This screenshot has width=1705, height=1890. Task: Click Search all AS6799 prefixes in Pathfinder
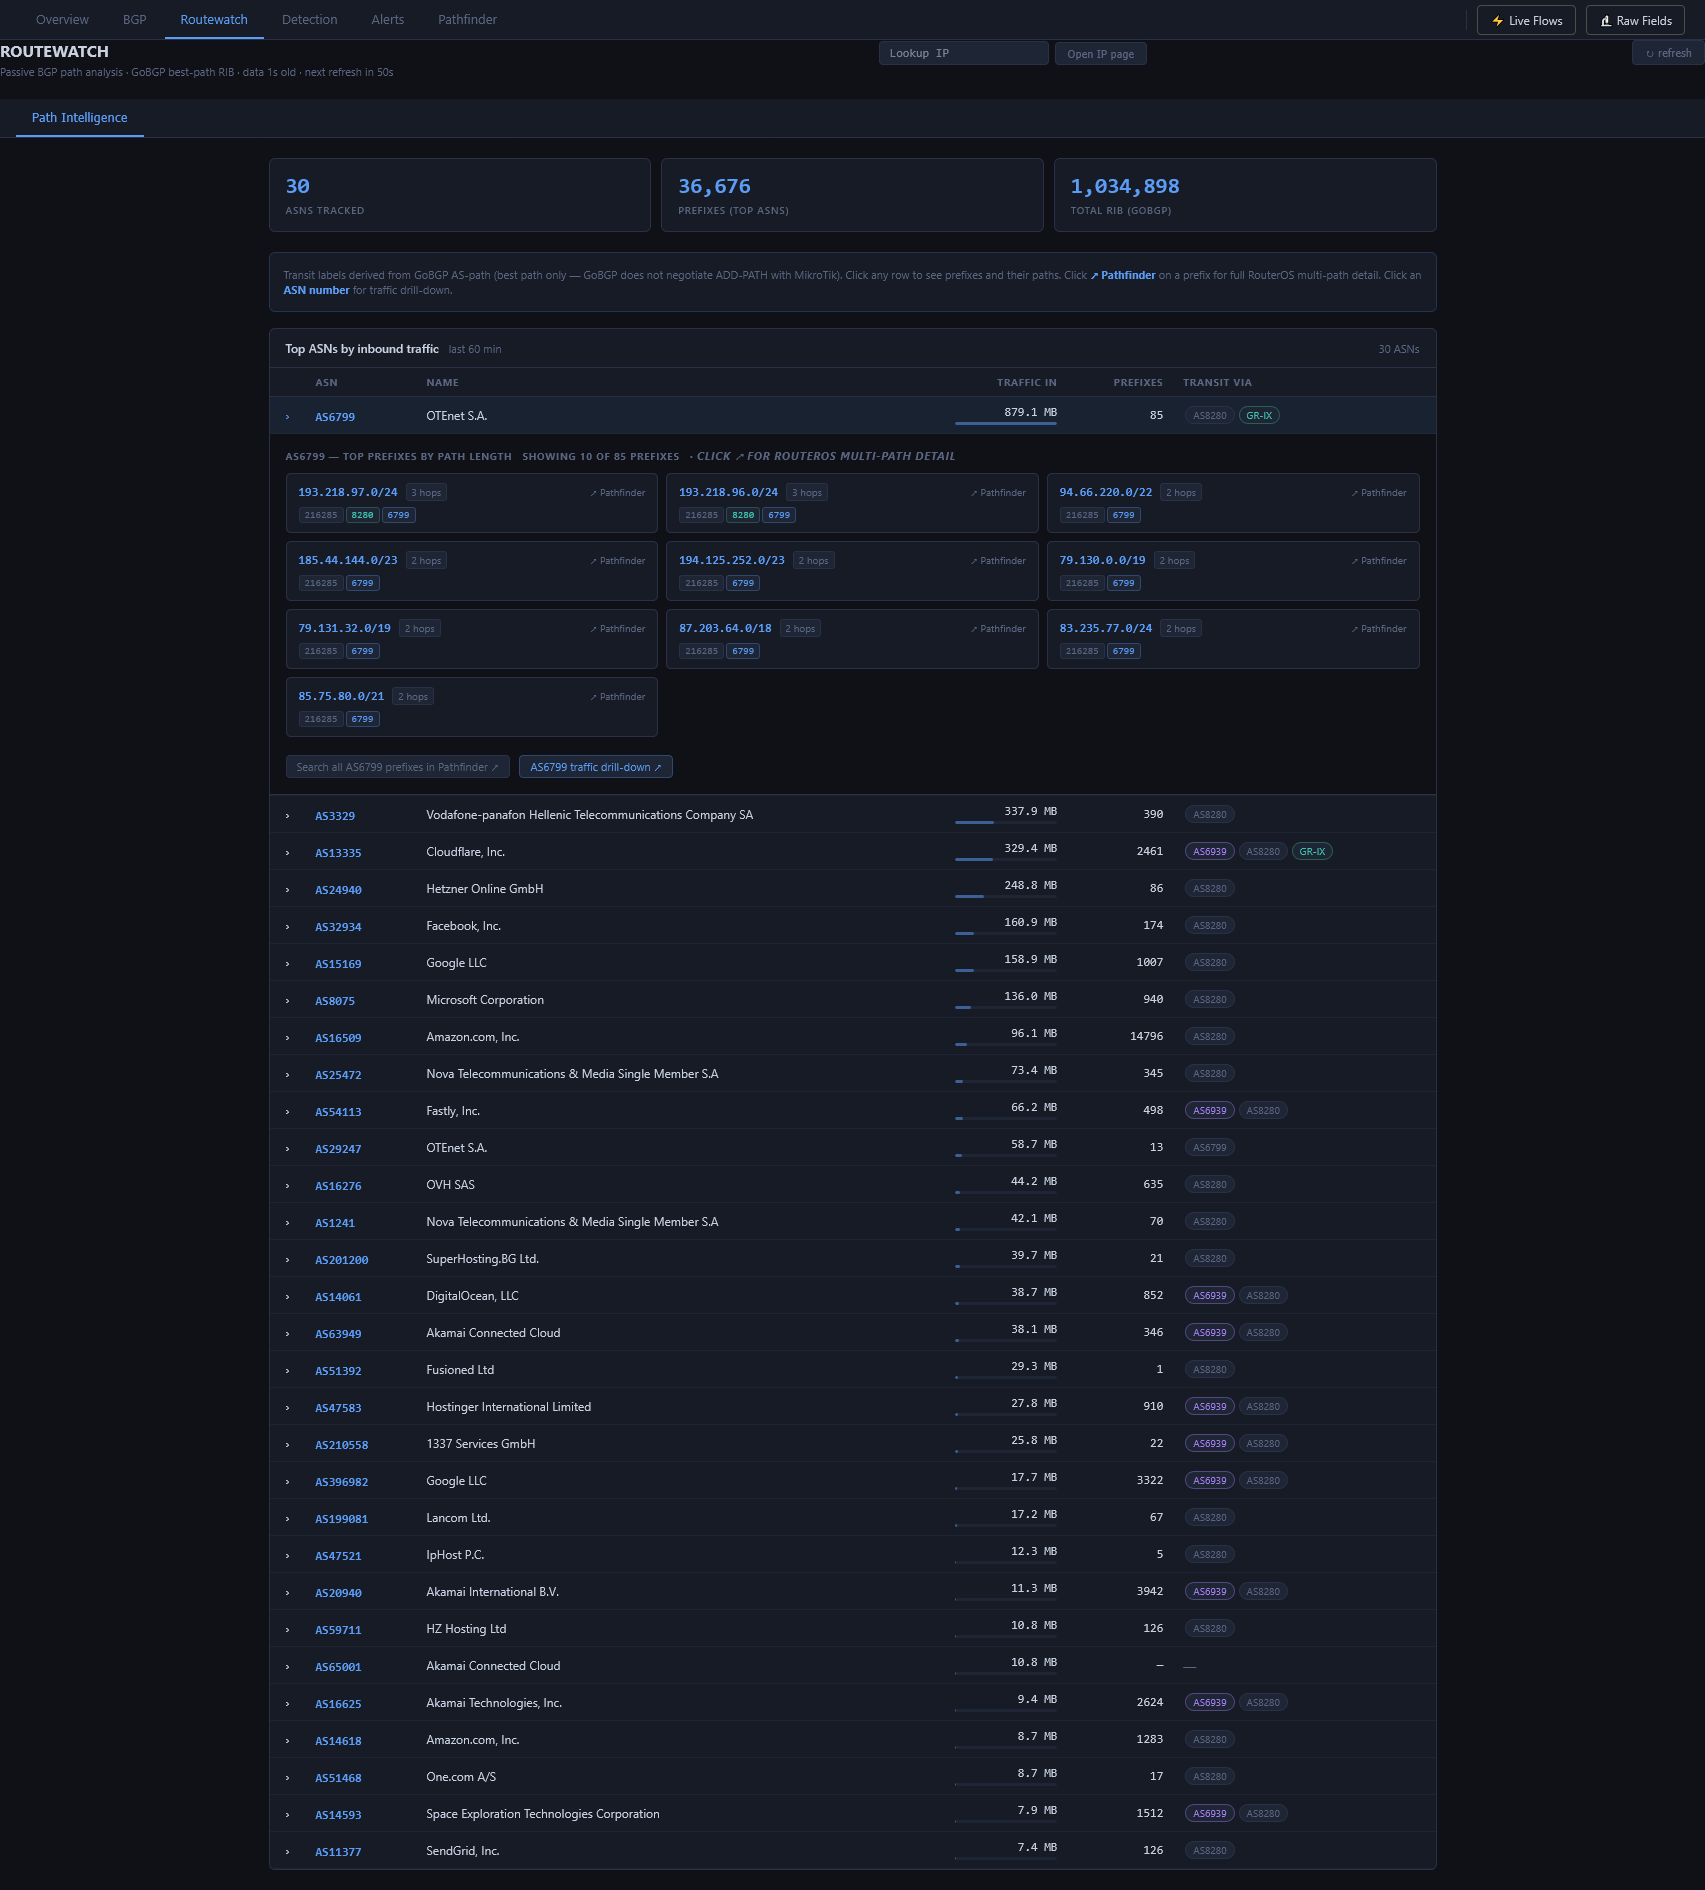point(397,767)
